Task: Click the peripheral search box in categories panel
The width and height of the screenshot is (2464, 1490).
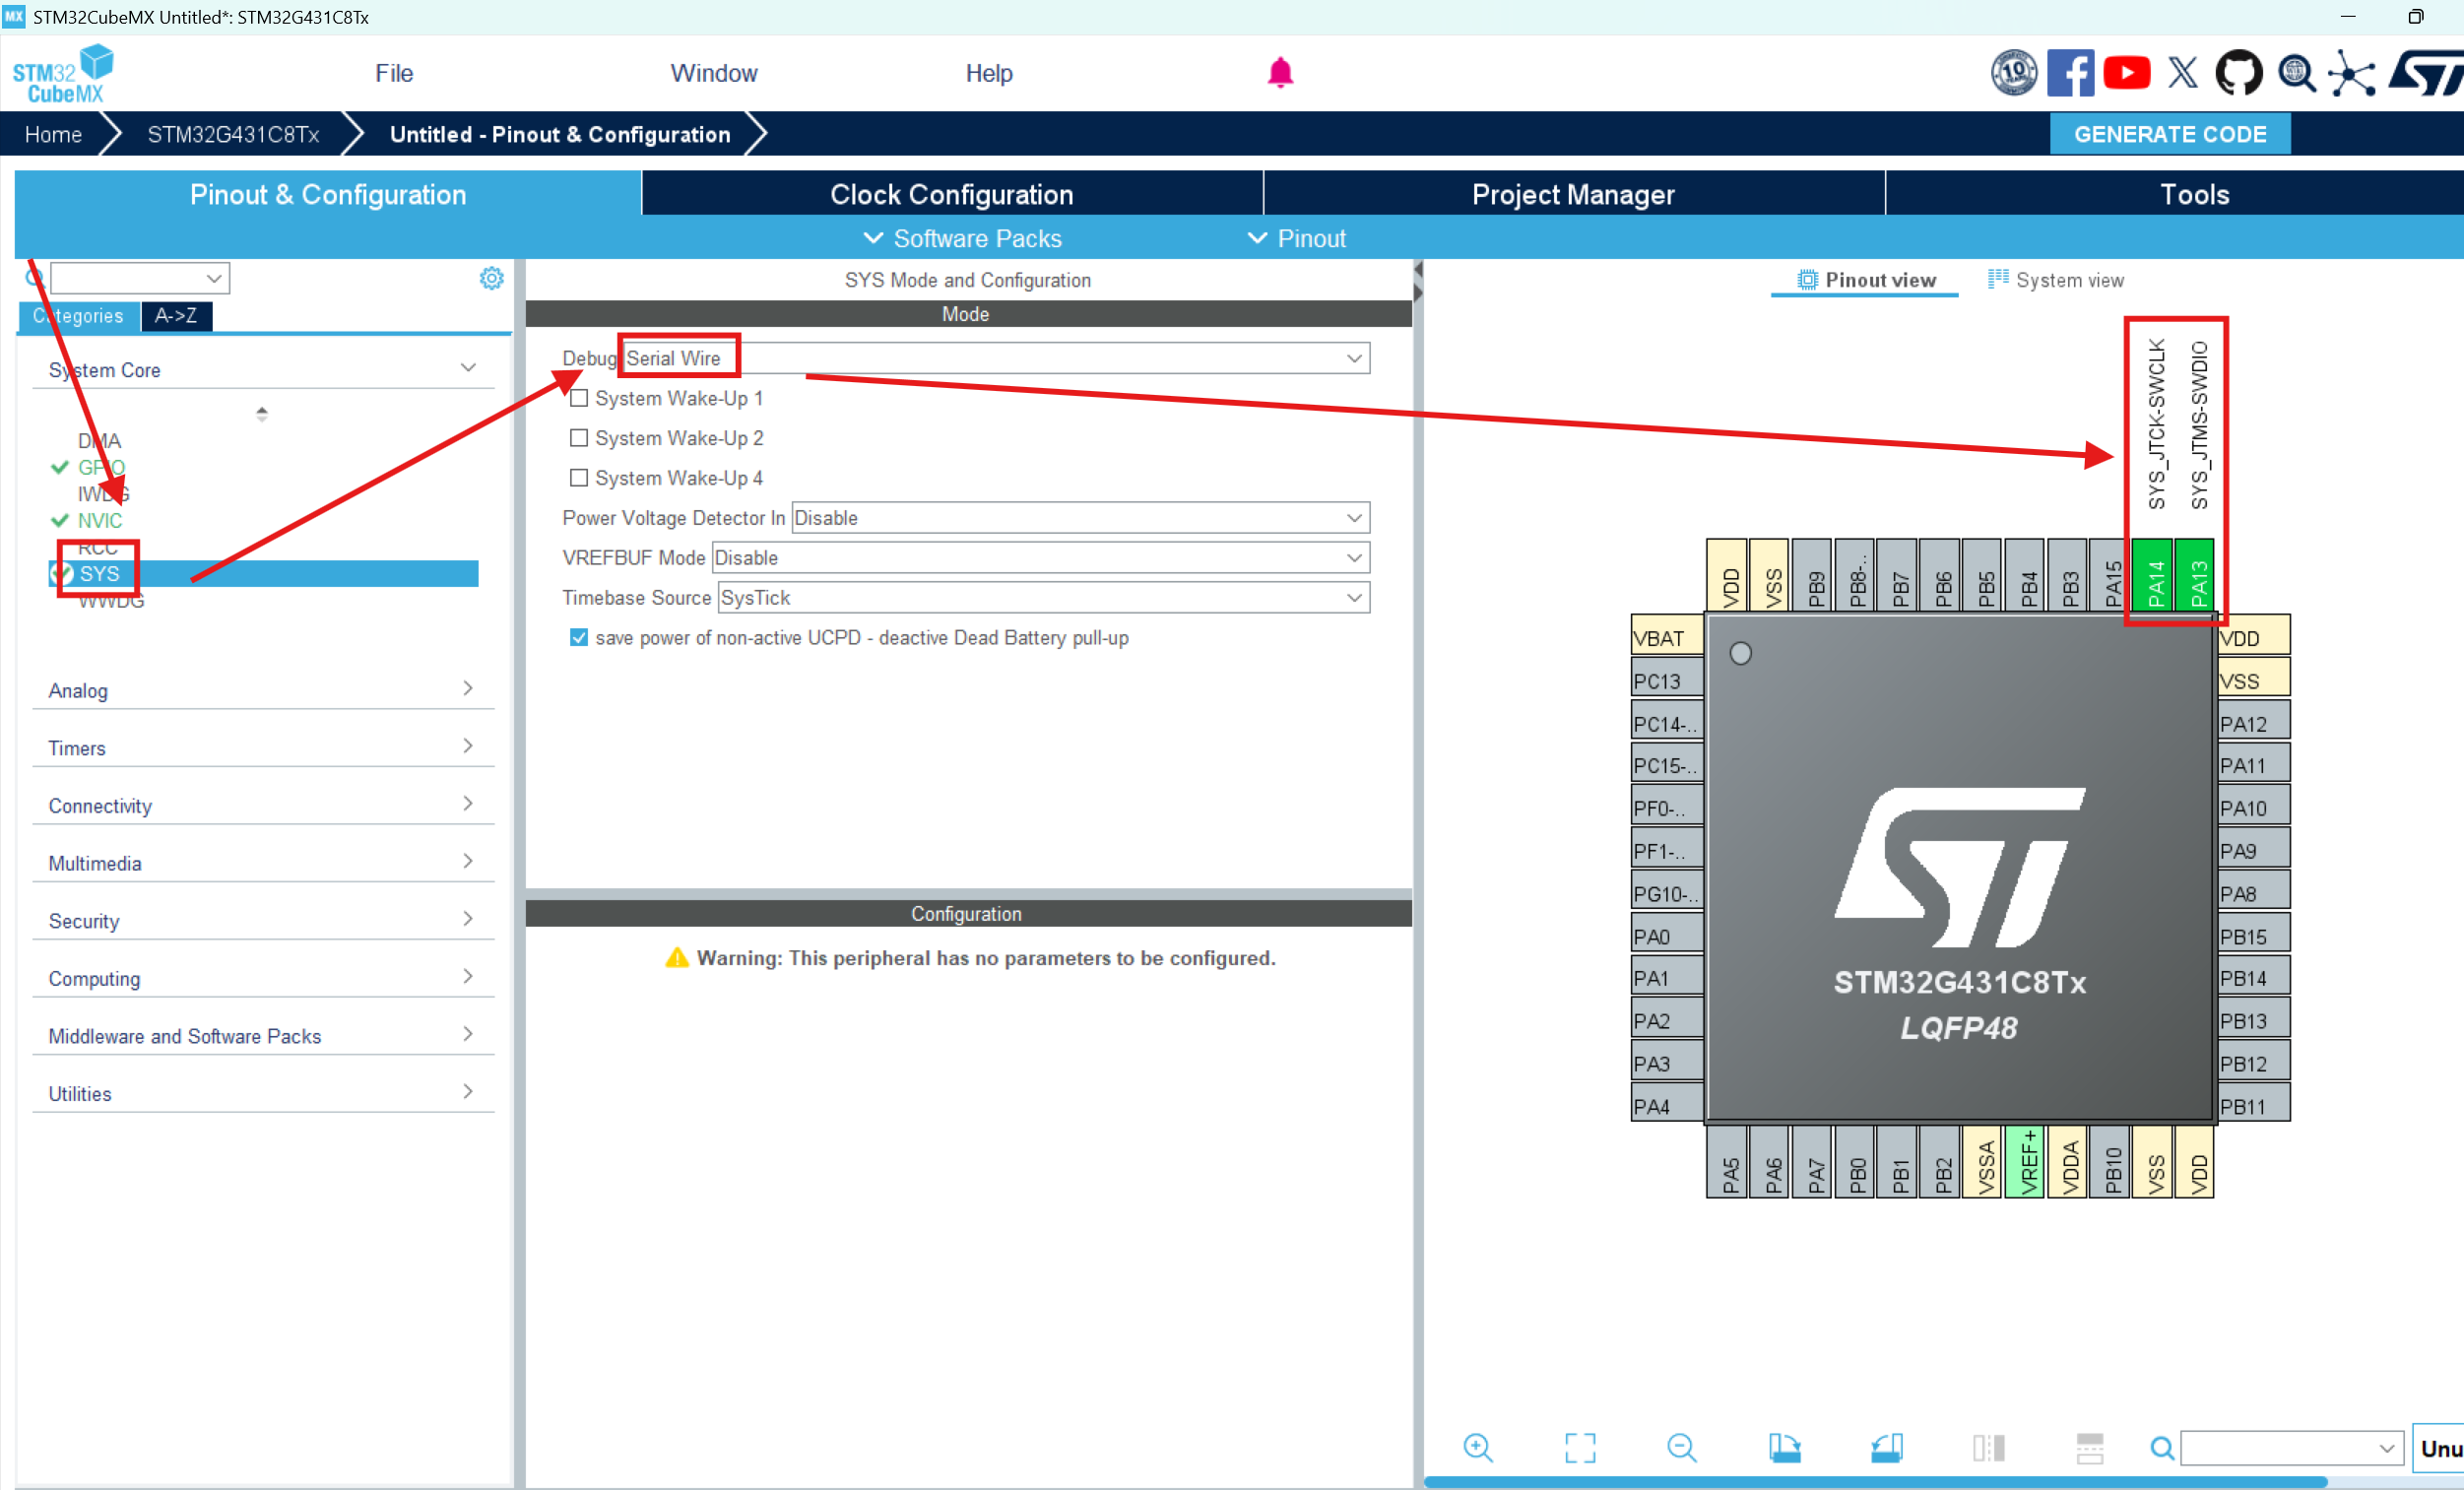Action: tap(140, 277)
